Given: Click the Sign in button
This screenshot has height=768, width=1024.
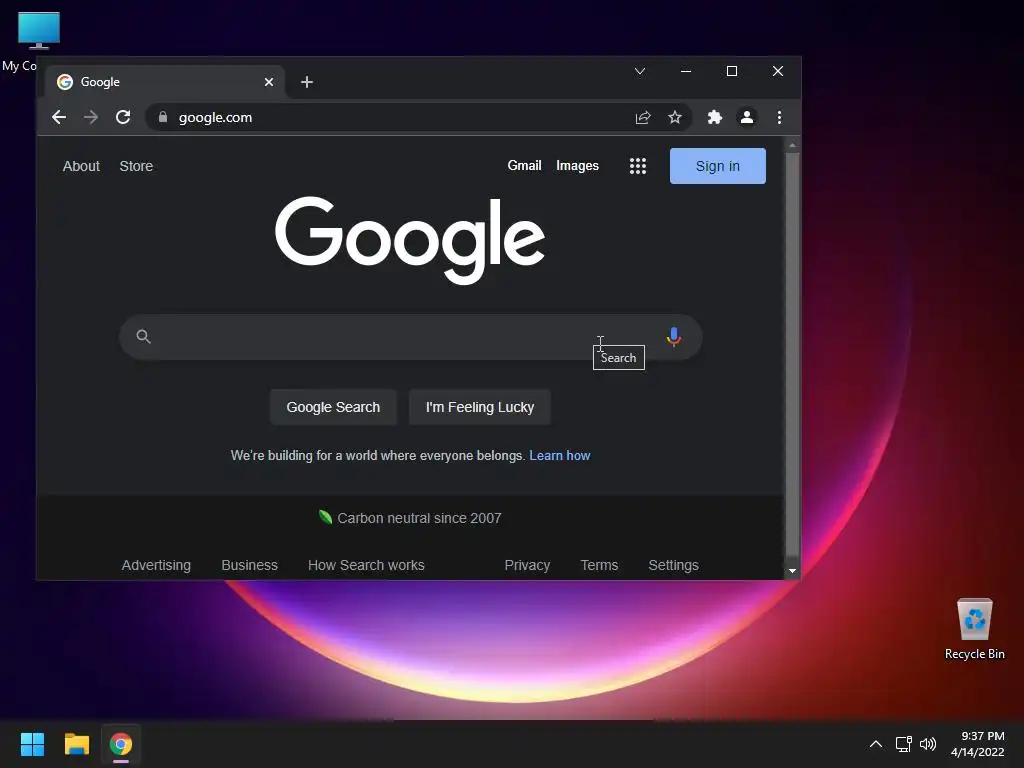Looking at the screenshot, I should coord(718,166).
